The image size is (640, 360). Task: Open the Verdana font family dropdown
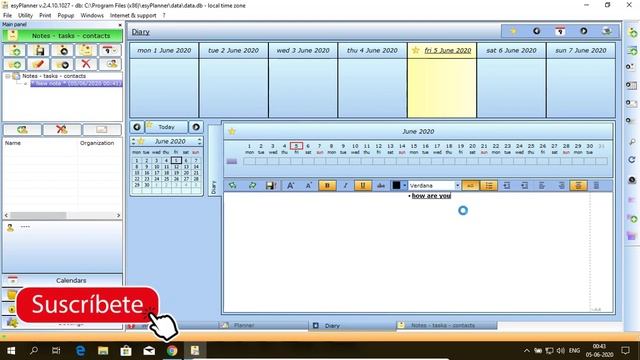coord(457,186)
